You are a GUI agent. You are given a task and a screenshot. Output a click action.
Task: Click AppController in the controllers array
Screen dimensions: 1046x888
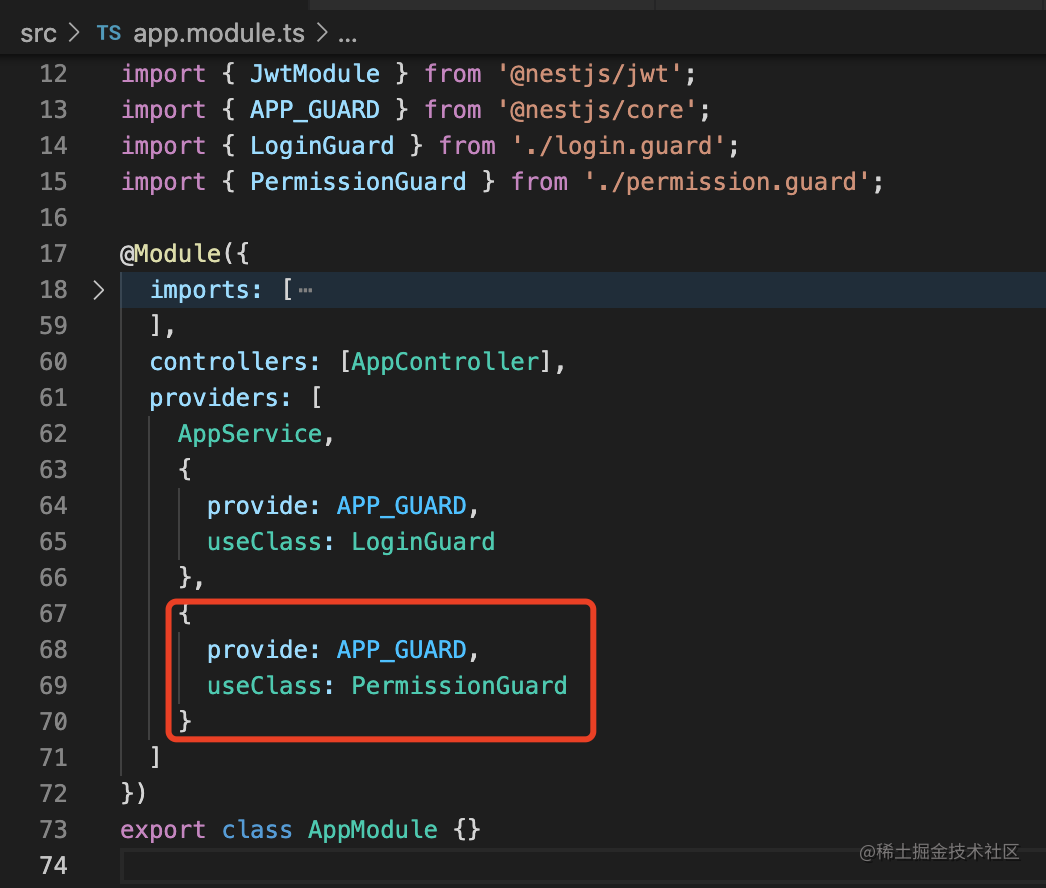point(445,362)
